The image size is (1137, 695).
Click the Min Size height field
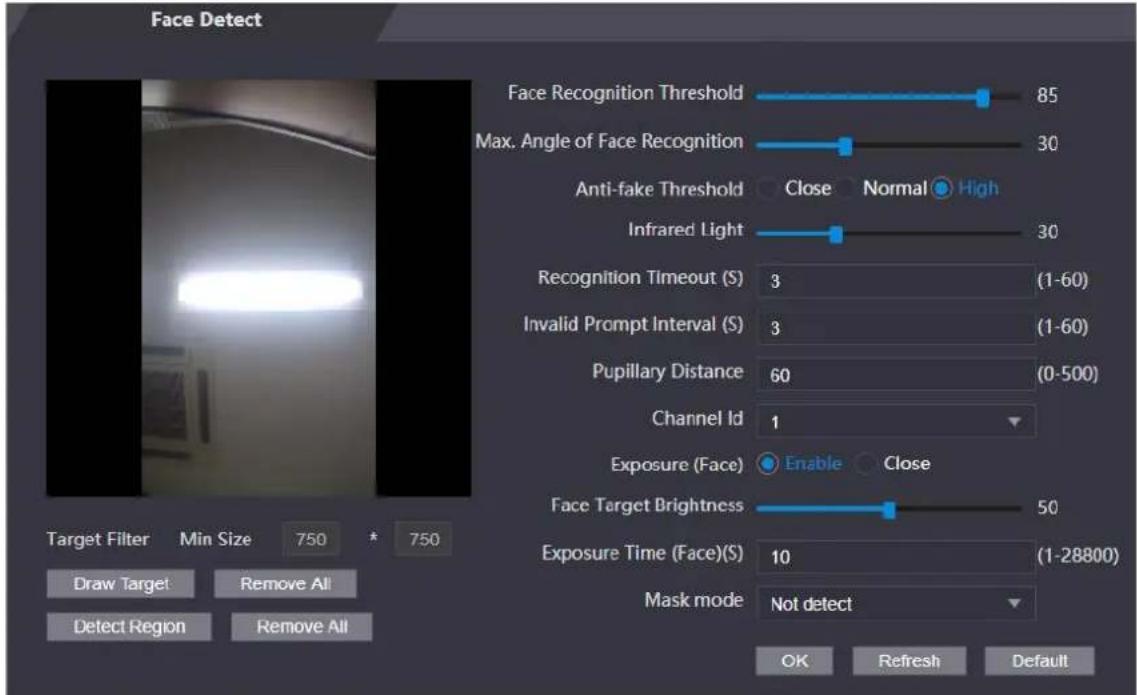423,539
